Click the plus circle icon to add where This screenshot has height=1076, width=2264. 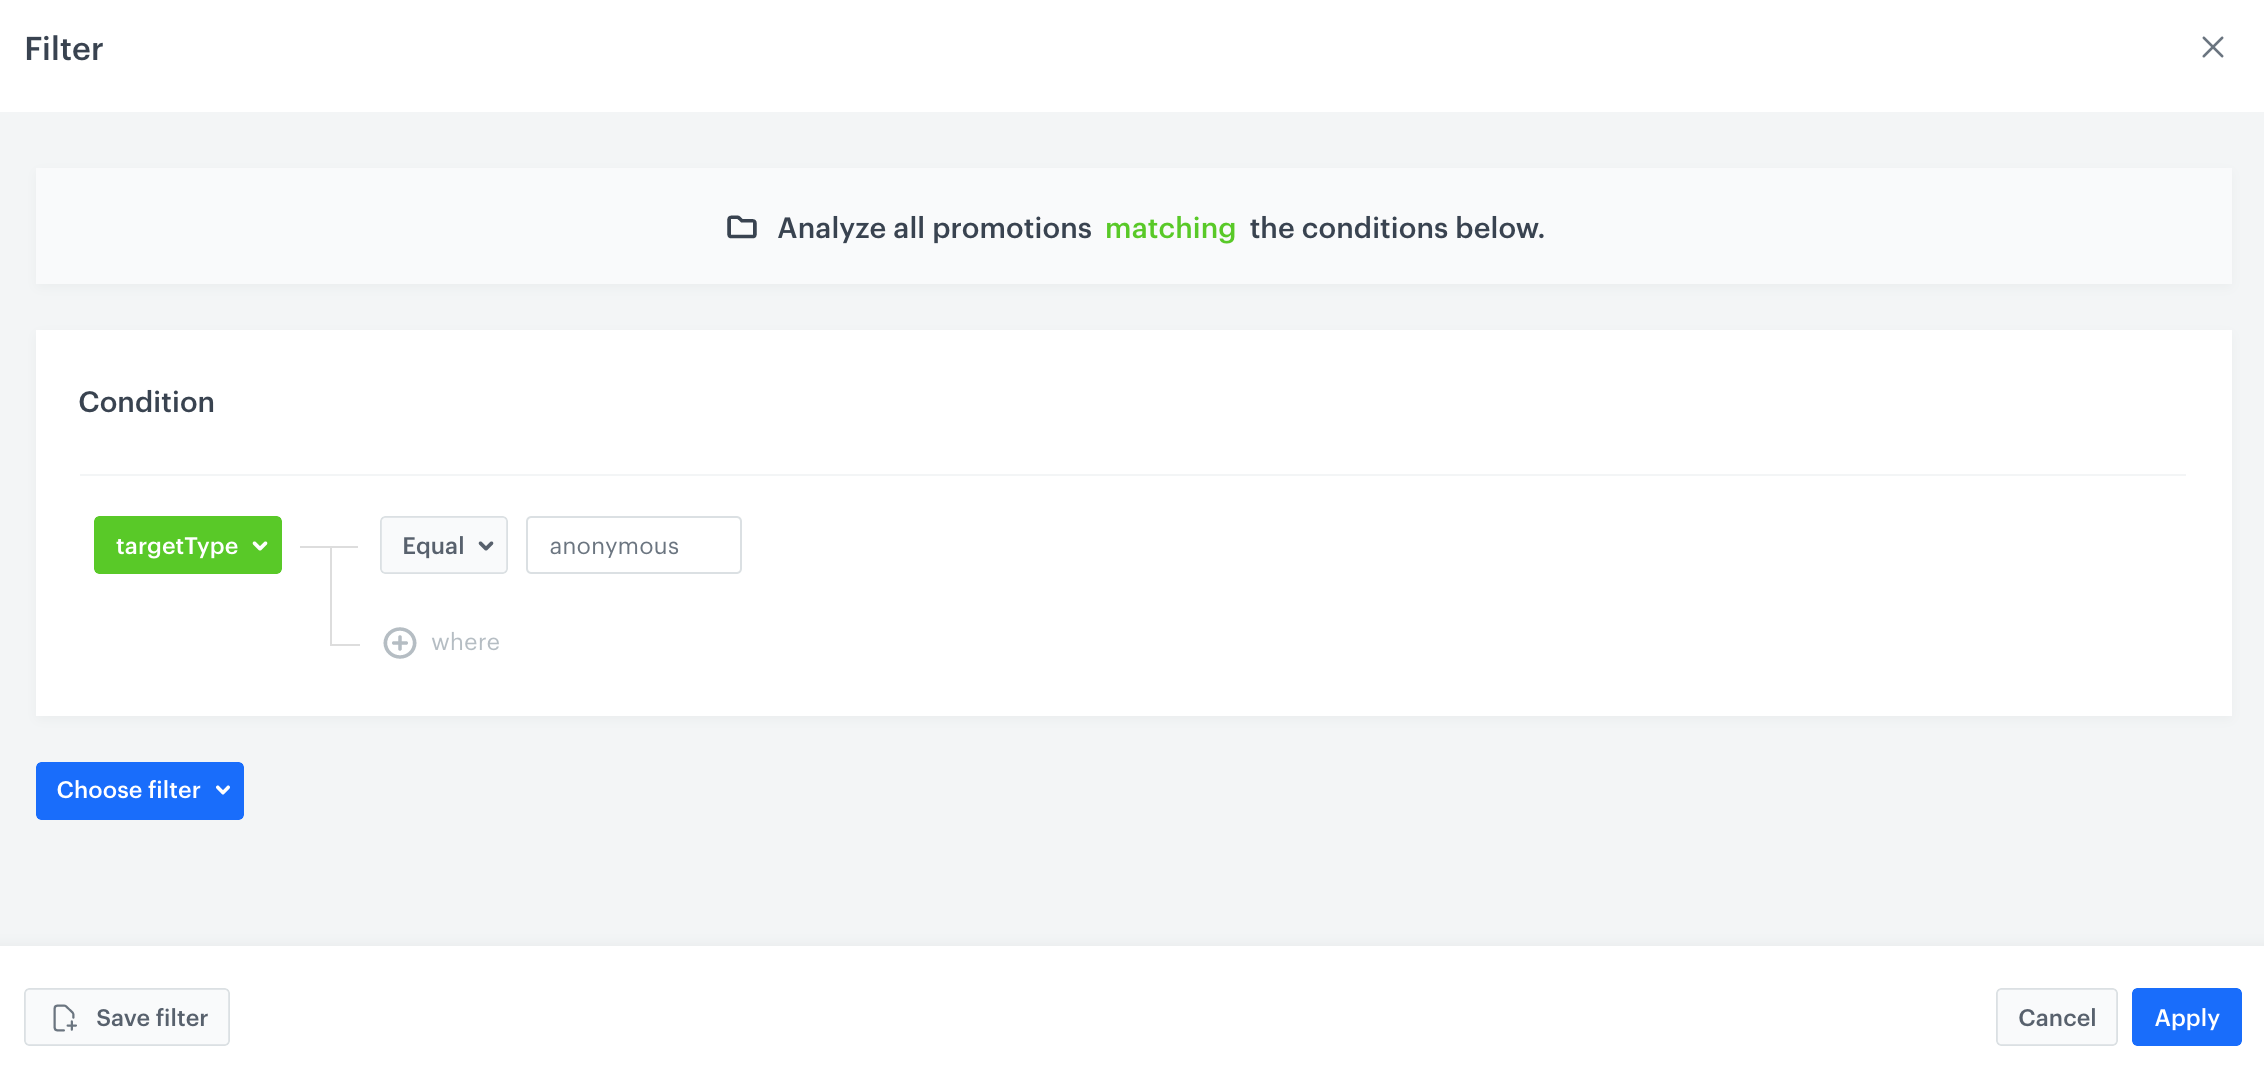coord(400,642)
